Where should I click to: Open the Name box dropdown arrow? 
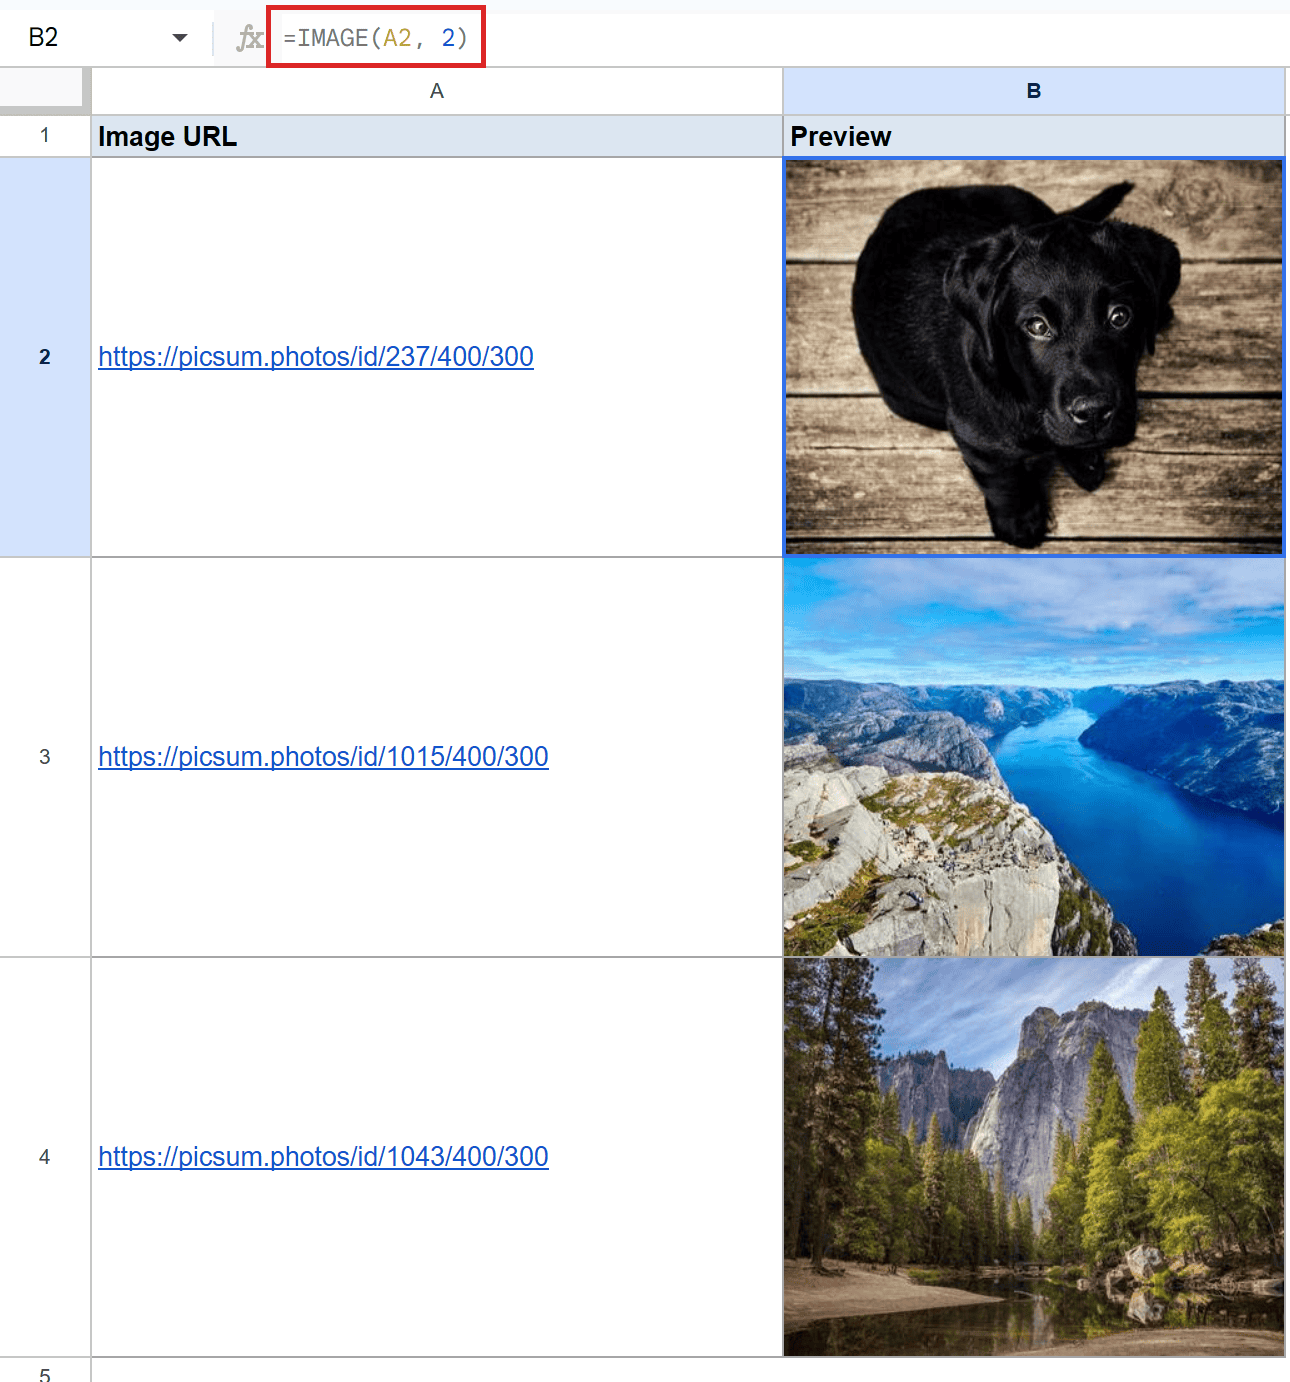pos(180,38)
